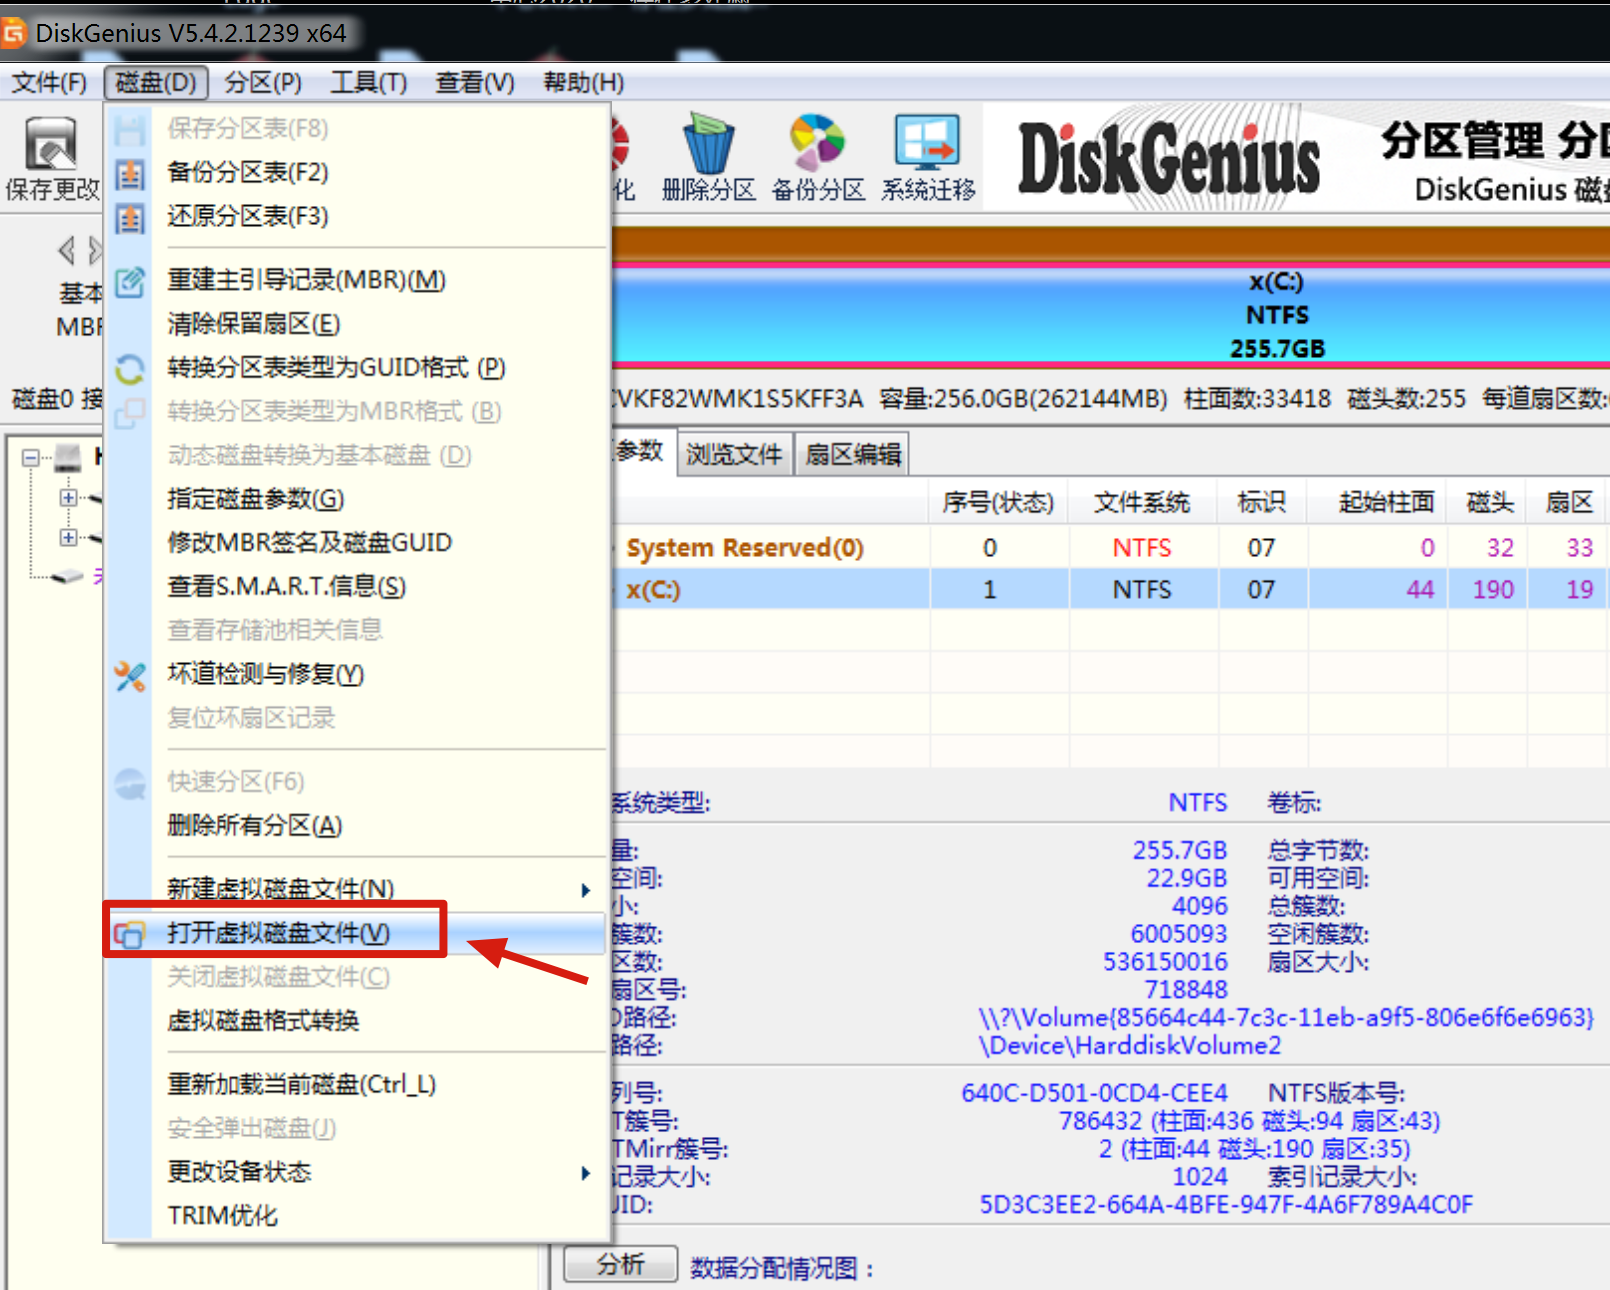
Task: Choose 重新加载当前磁盘(Ctrl_L) entry
Action: pos(358,1085)
